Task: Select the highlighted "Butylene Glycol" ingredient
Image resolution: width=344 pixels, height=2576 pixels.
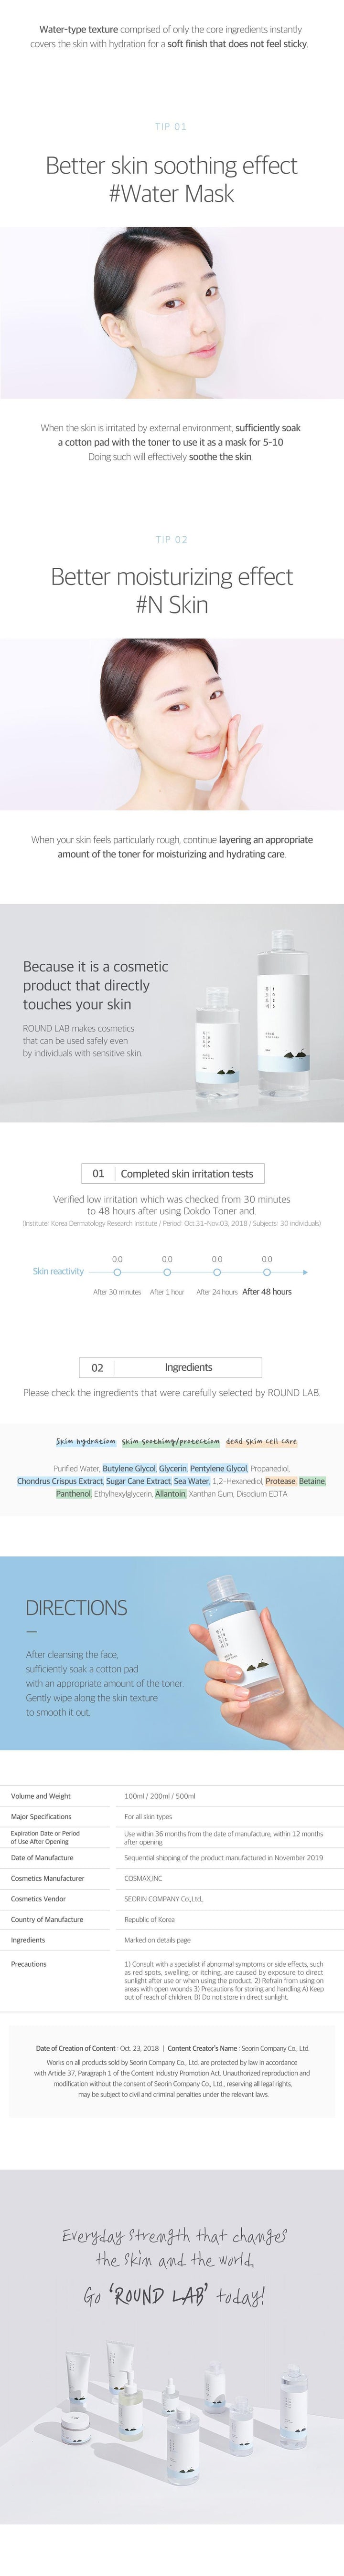Action: pos(129,1469)
